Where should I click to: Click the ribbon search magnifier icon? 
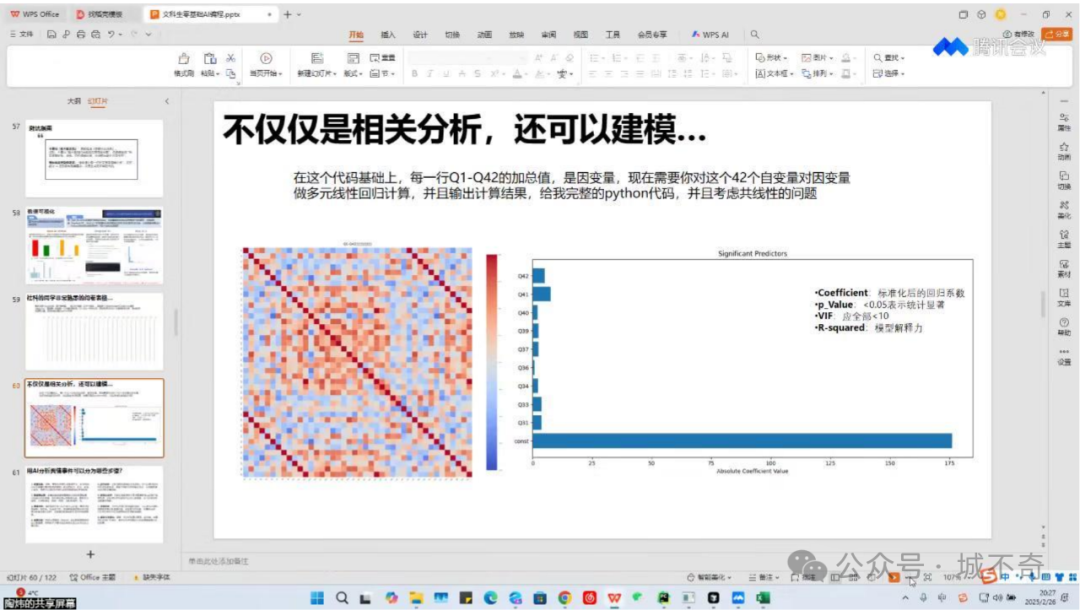click(755, 34)
